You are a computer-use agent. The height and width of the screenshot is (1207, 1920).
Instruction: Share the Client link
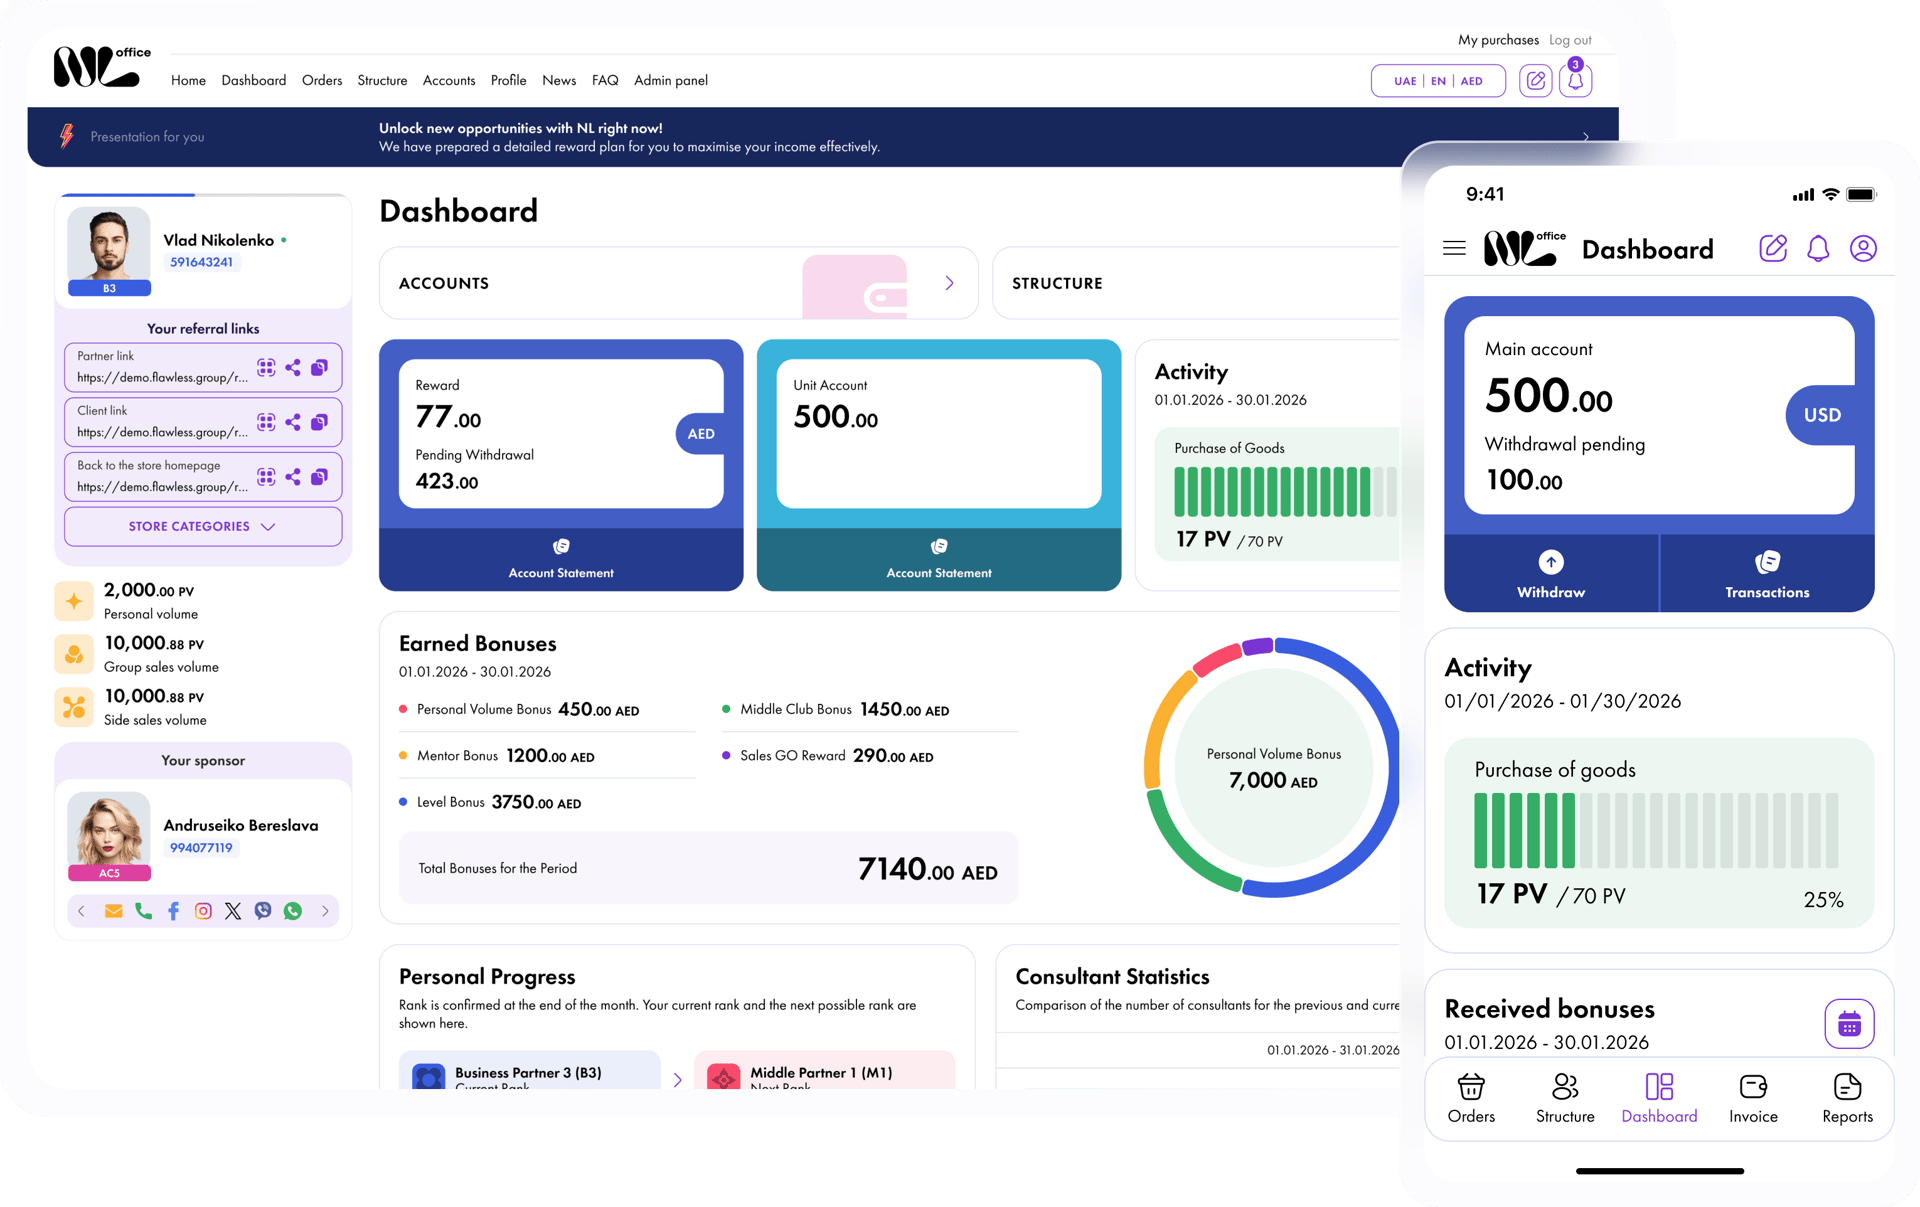pyautogui.click(x=293, y=422)
